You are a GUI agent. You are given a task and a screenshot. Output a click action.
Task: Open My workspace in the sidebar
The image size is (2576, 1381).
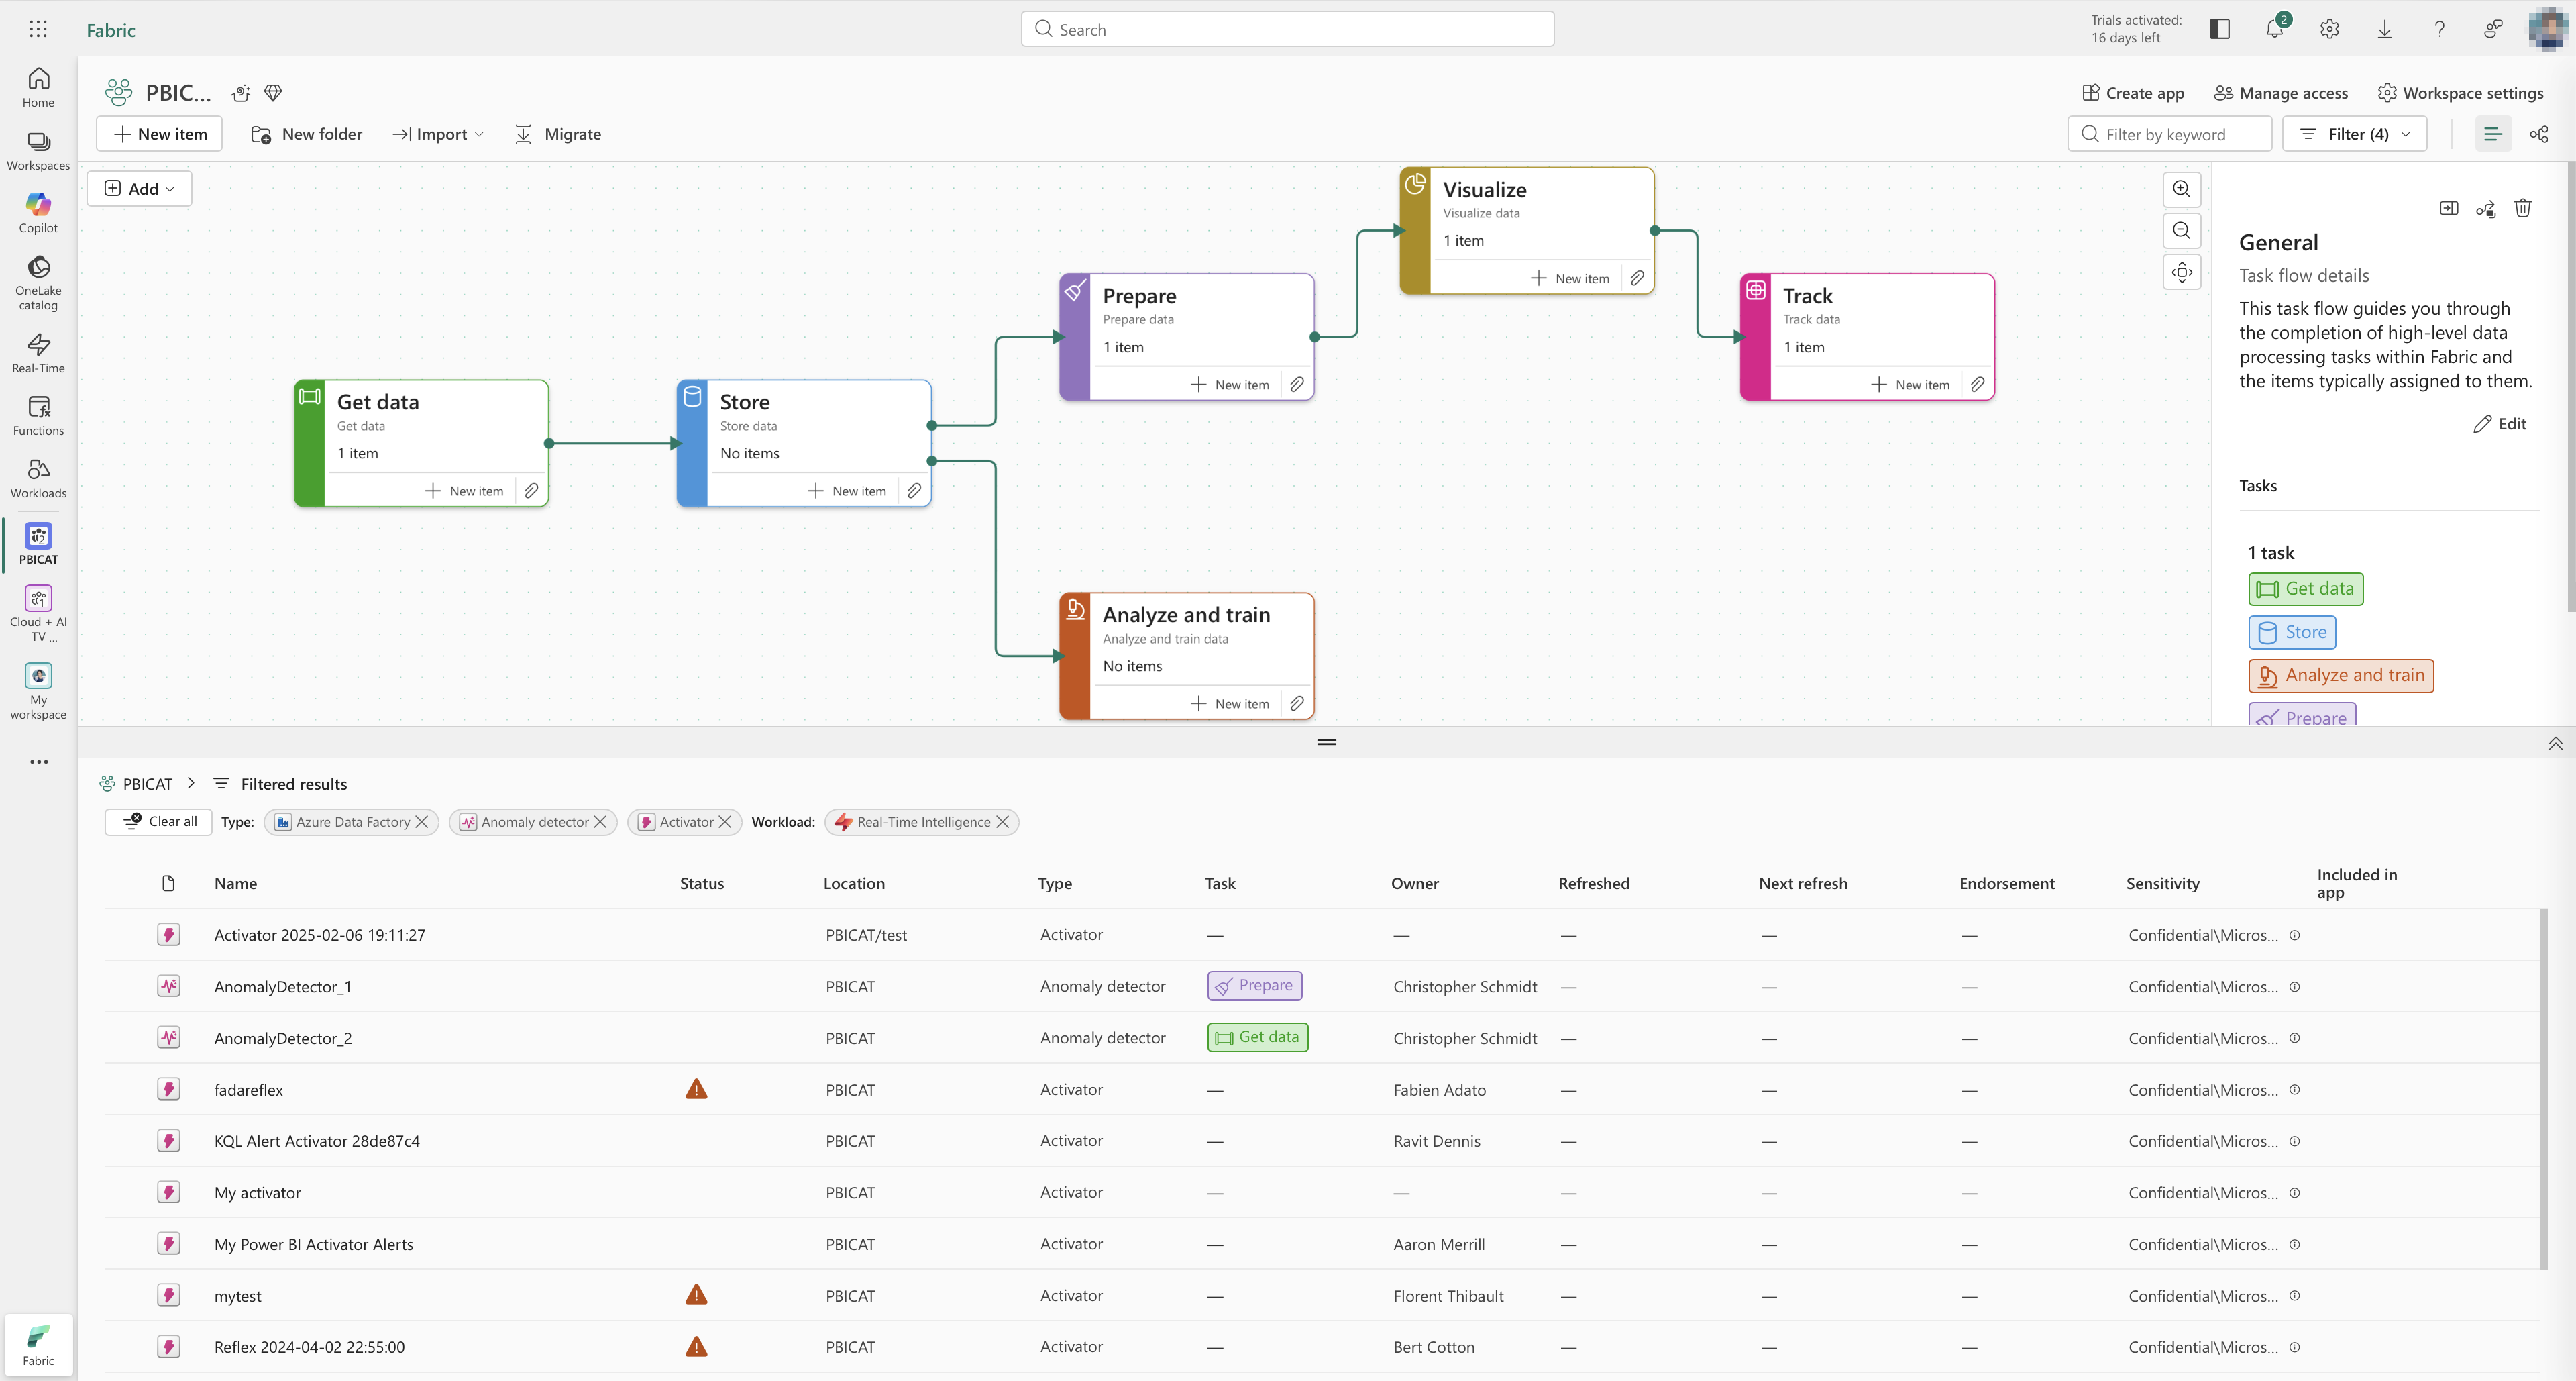[38, 691]
